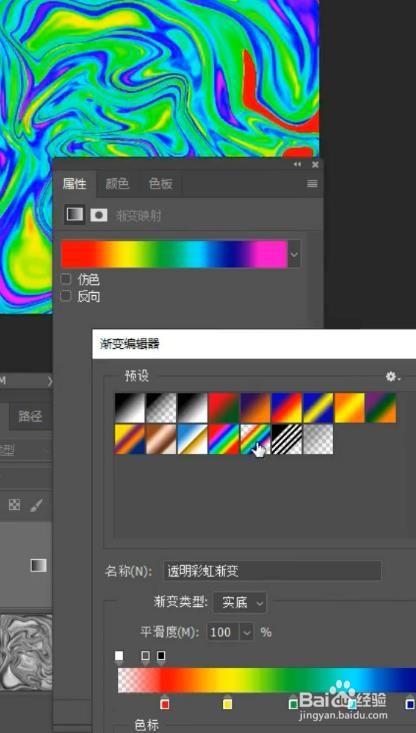Image resolution: width=416 pixels, height=733 pixels.
Task: Open the properties panel flyout menu
Action: click(x=312, y=184)
